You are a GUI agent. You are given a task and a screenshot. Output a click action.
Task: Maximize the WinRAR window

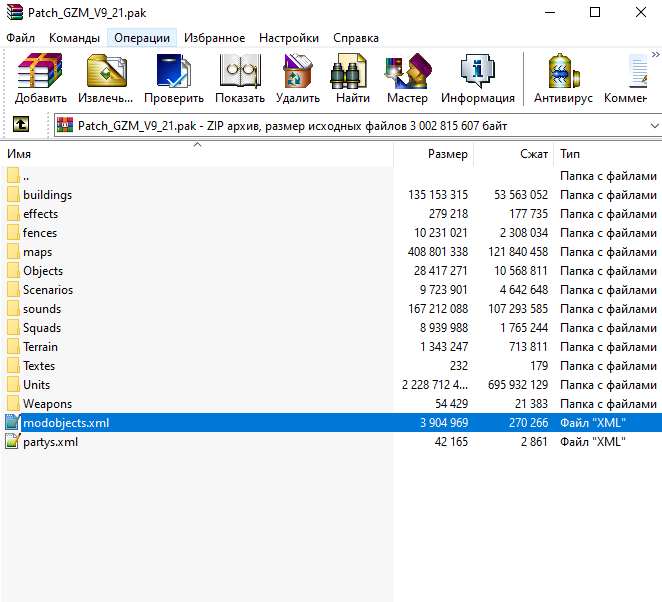tap(595, 12)
